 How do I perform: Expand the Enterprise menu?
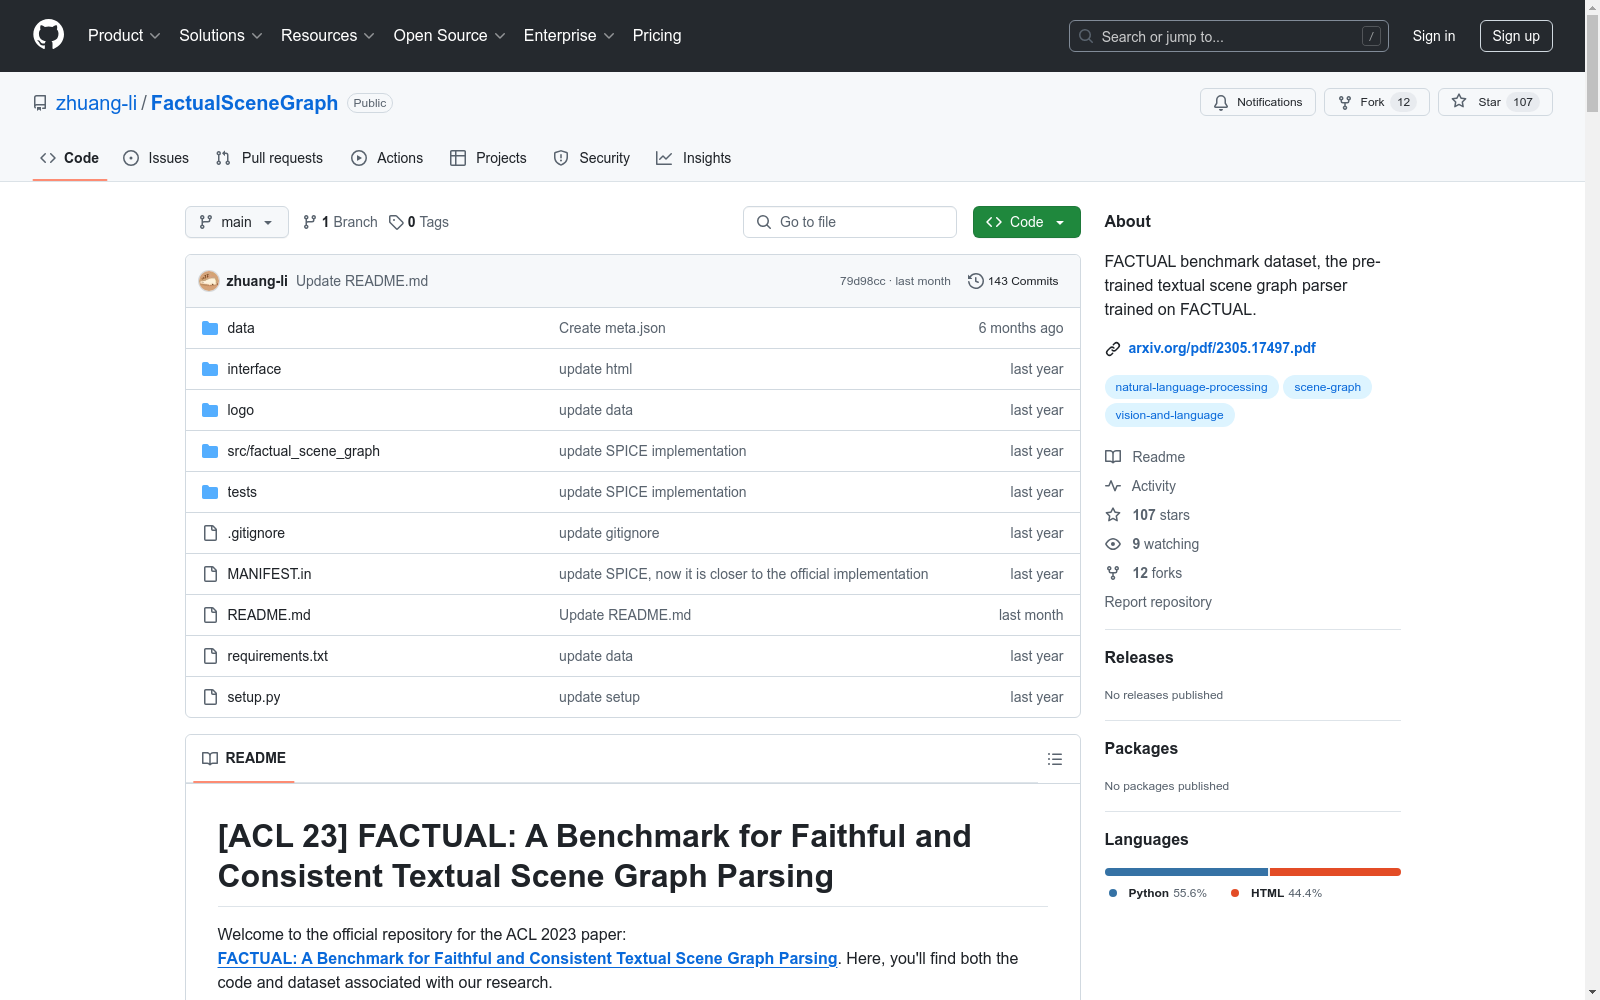pyautogui.click(x=569, y=36)
